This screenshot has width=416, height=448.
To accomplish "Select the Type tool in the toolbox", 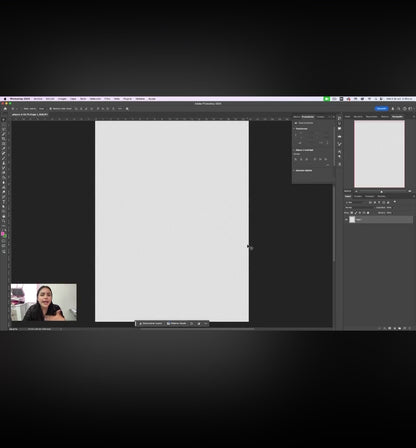I will pos(4,202).
